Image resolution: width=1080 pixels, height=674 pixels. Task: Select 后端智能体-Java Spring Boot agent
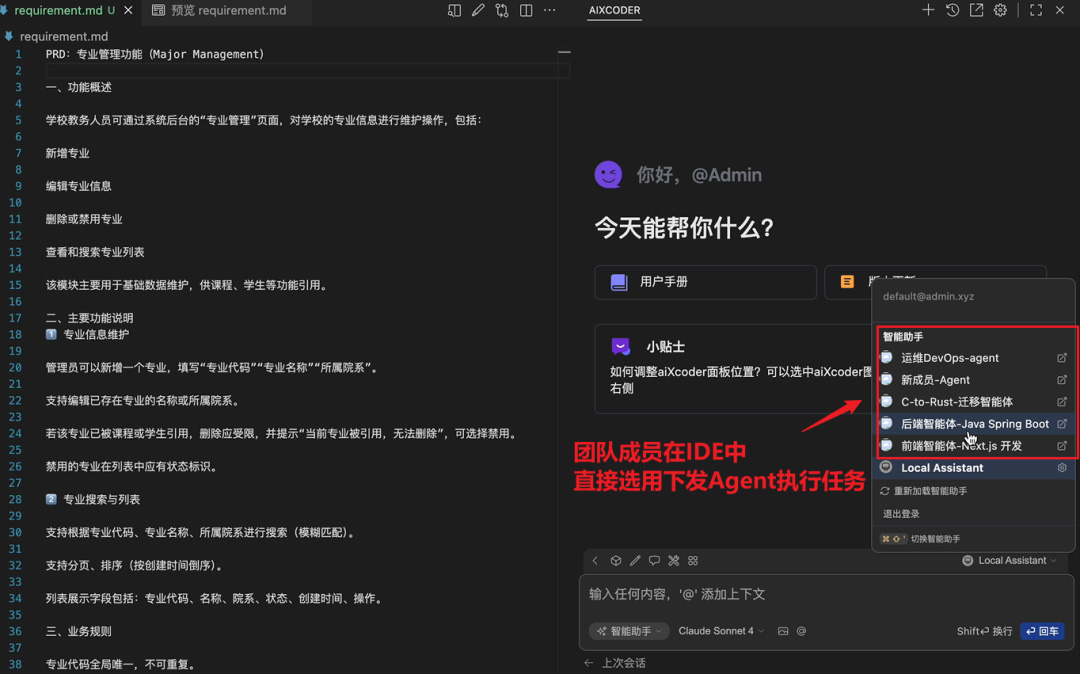(974, 424)
